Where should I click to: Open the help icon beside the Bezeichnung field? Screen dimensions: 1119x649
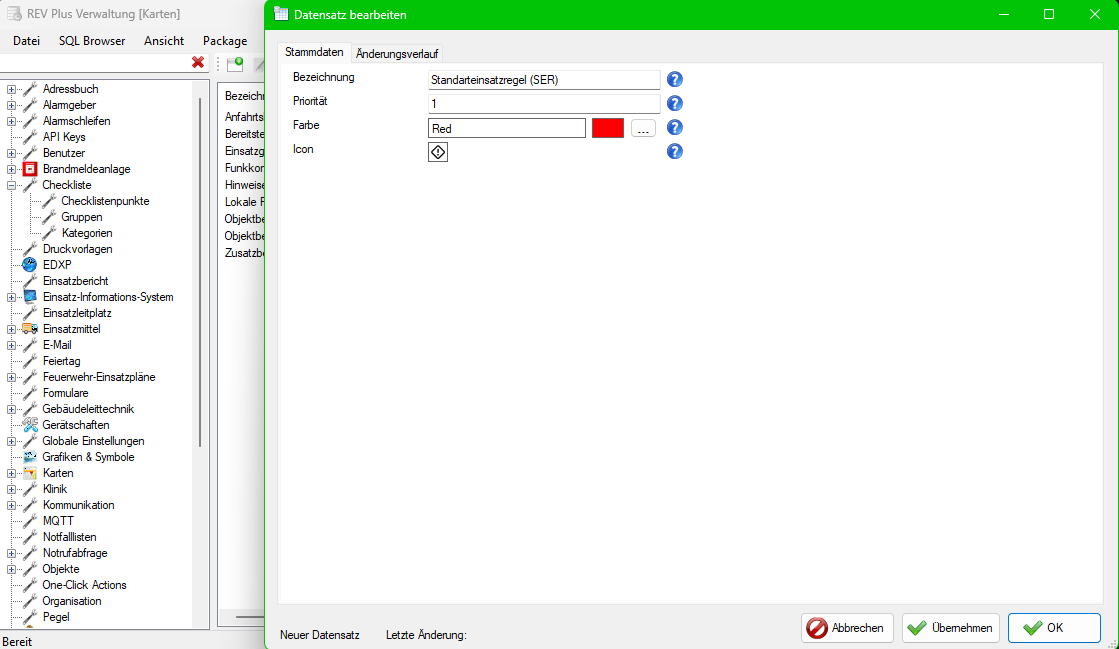(675, 79)
